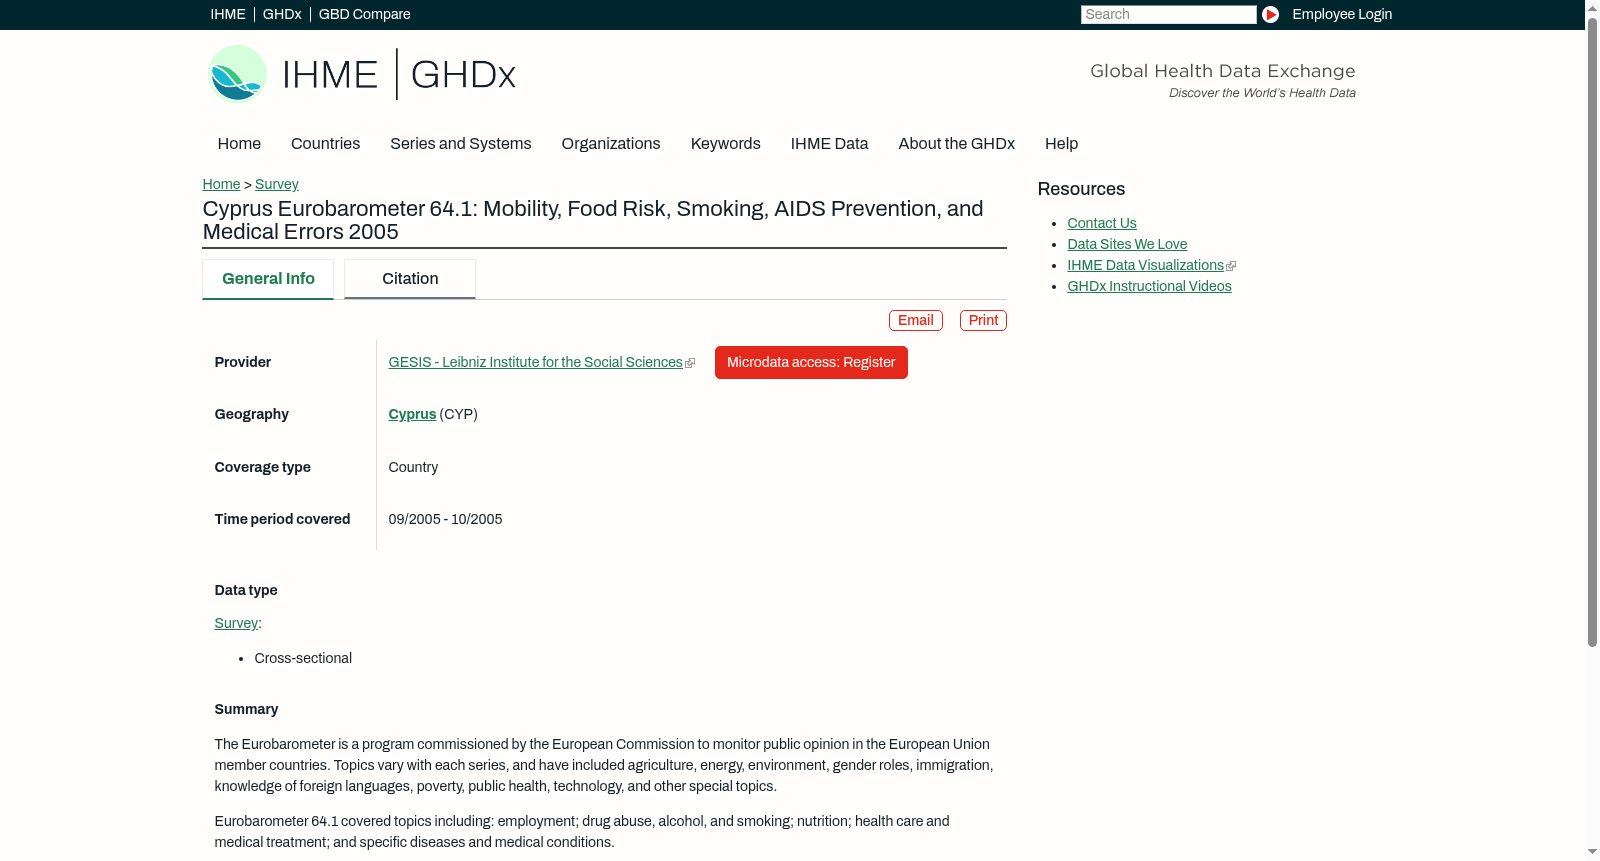Click the Resources heading
Screen dimensions: 1600x861
click(x=1081, y=189)
